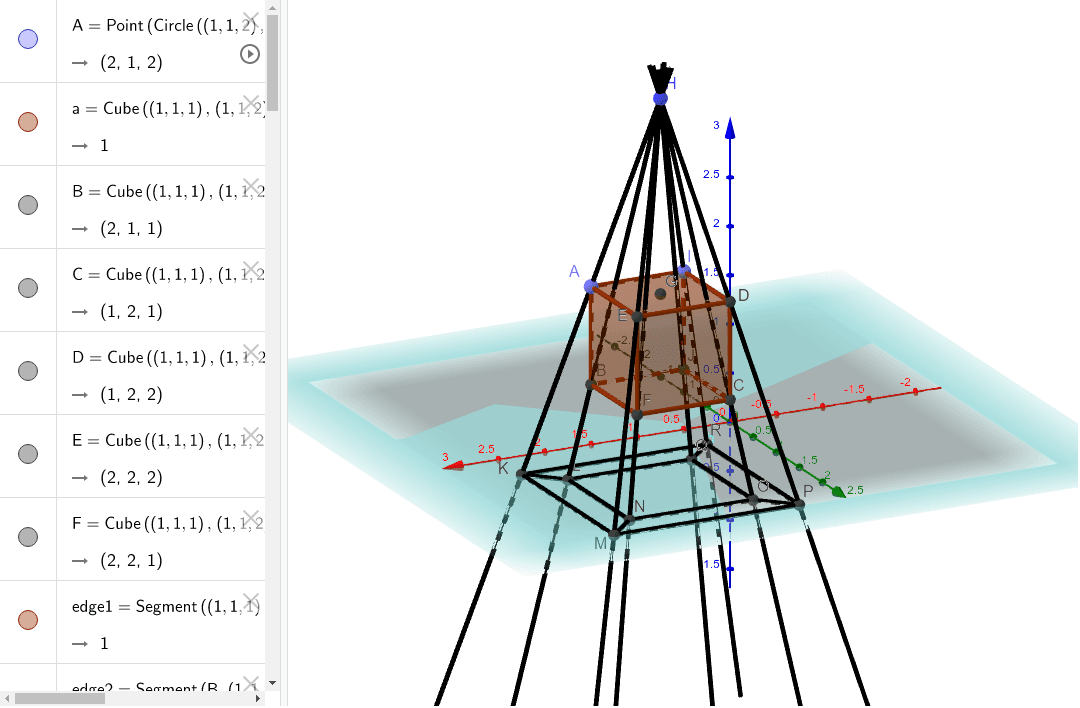Viewport: 1080px width, 708px height.
Task: Play animation for point A
Action: [249, 54]
